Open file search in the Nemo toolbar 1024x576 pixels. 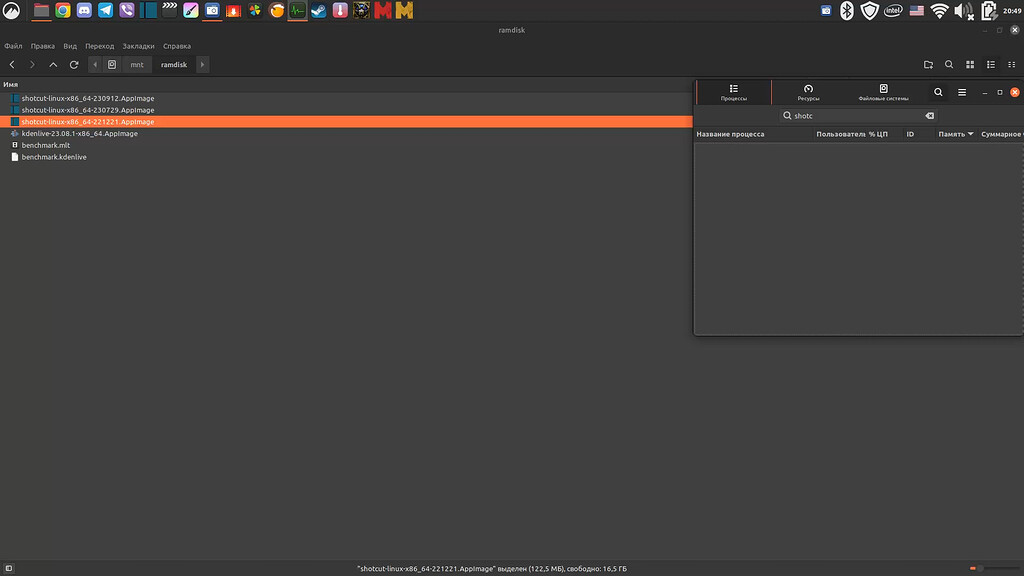coord(949,64)
